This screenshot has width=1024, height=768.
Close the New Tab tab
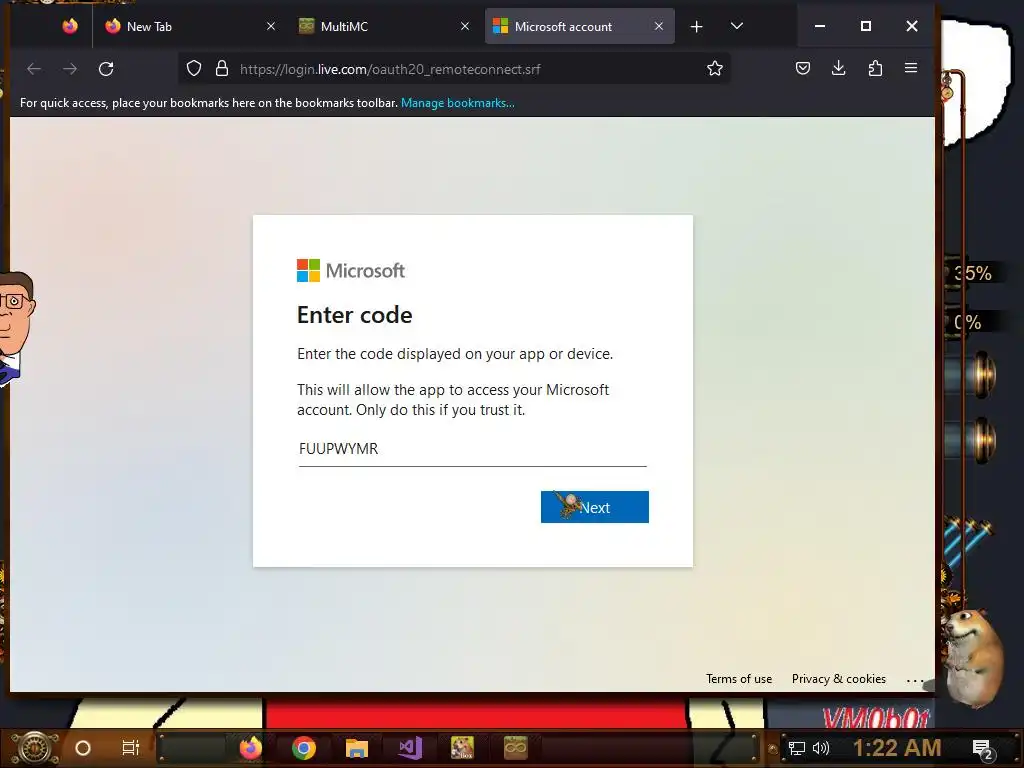(271, 26)
